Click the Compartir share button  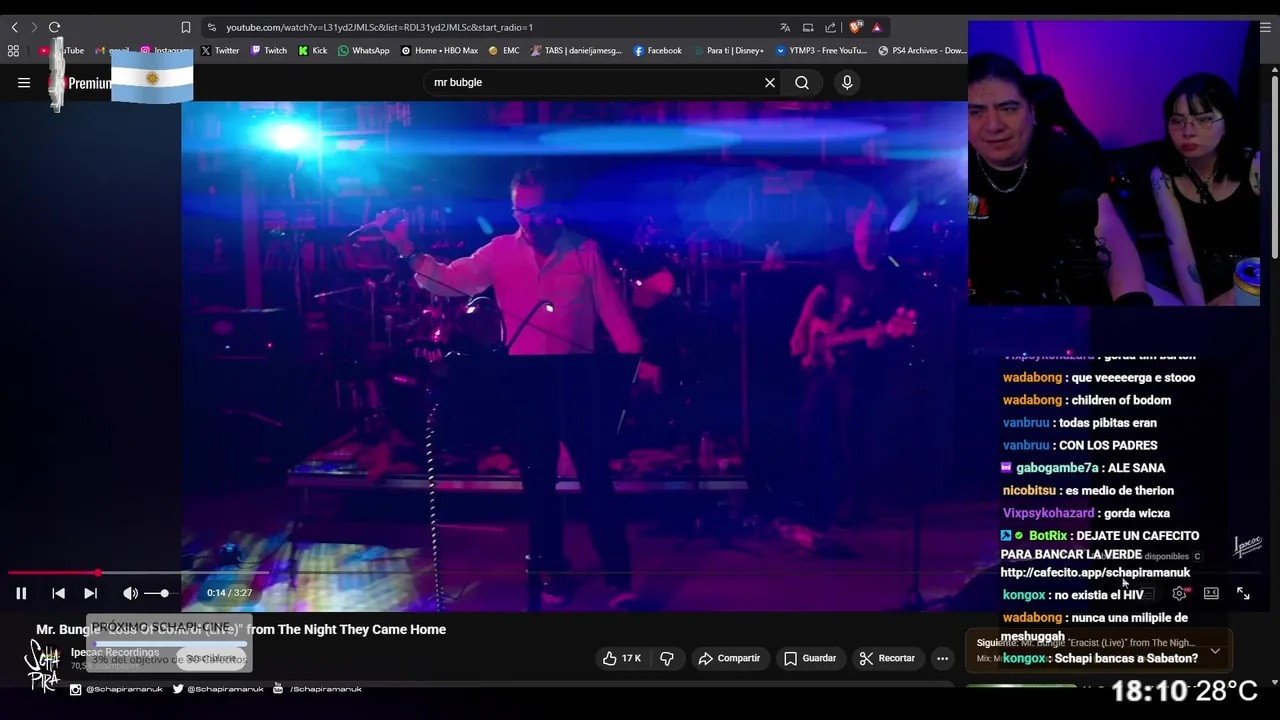(x=729, y=658)
